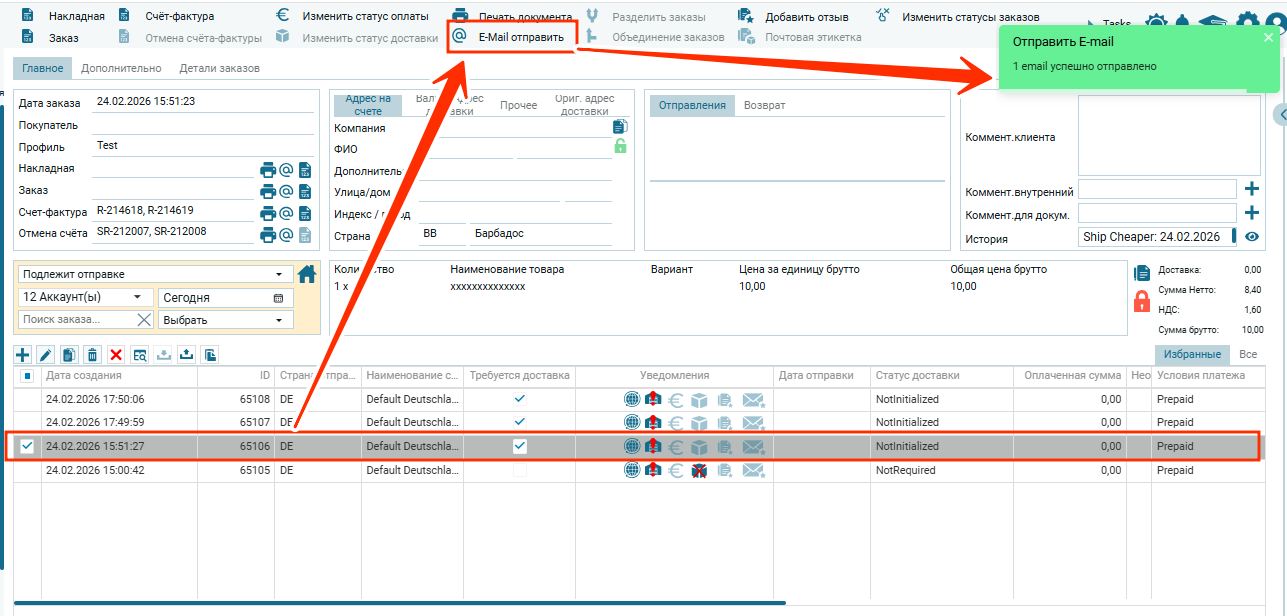
Task: Toggle the select-all checkbox in table header
Action: pyautogui.click(x=27, y=376)
